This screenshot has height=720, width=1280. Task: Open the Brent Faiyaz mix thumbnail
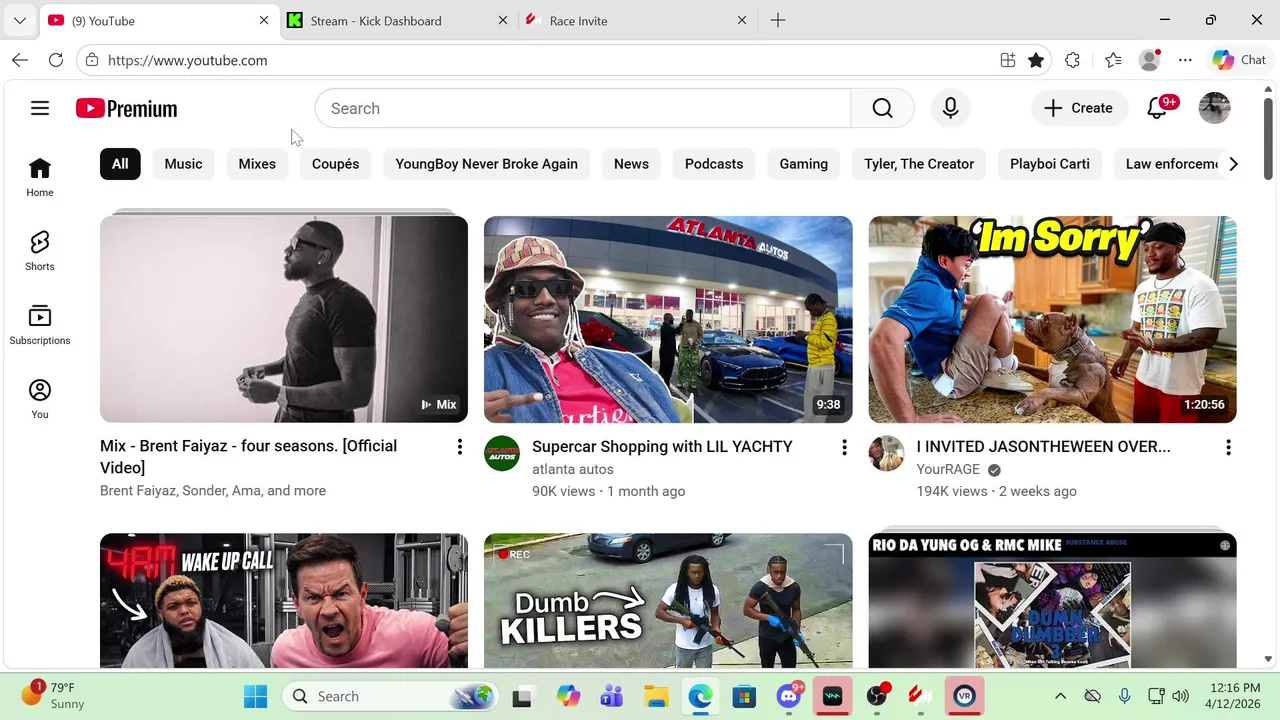284,319
